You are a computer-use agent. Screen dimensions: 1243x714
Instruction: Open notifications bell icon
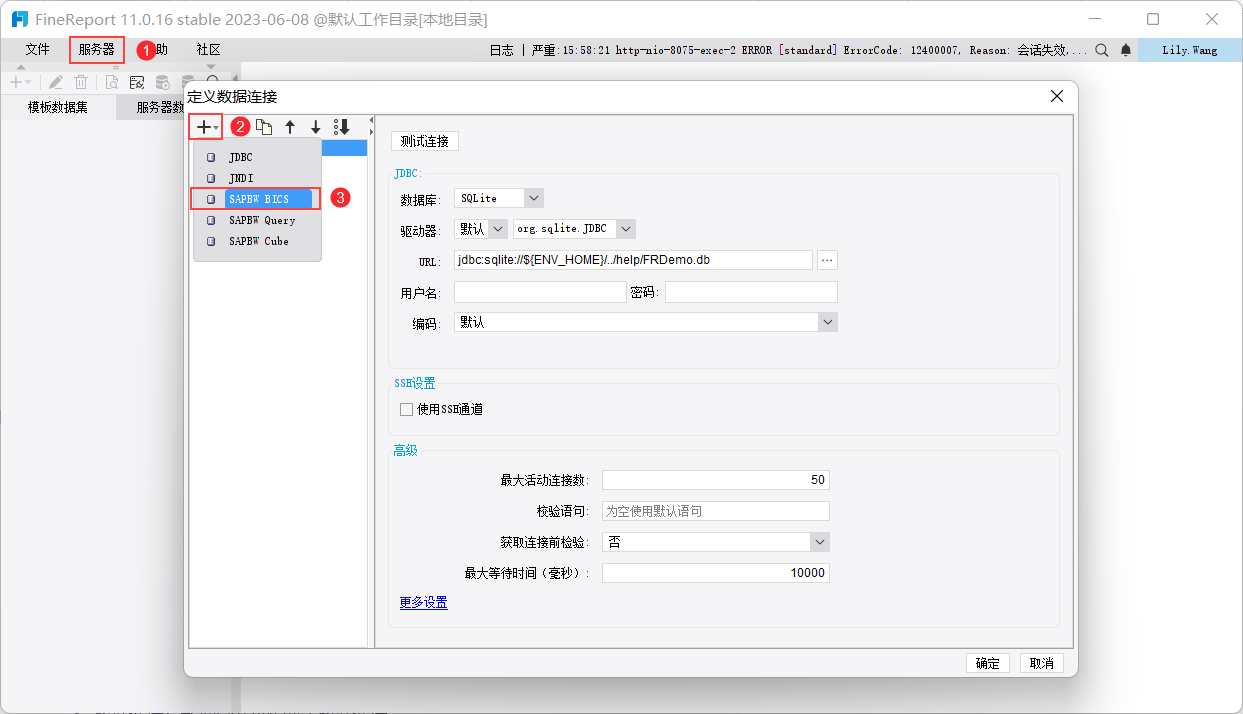point(1126,50)
